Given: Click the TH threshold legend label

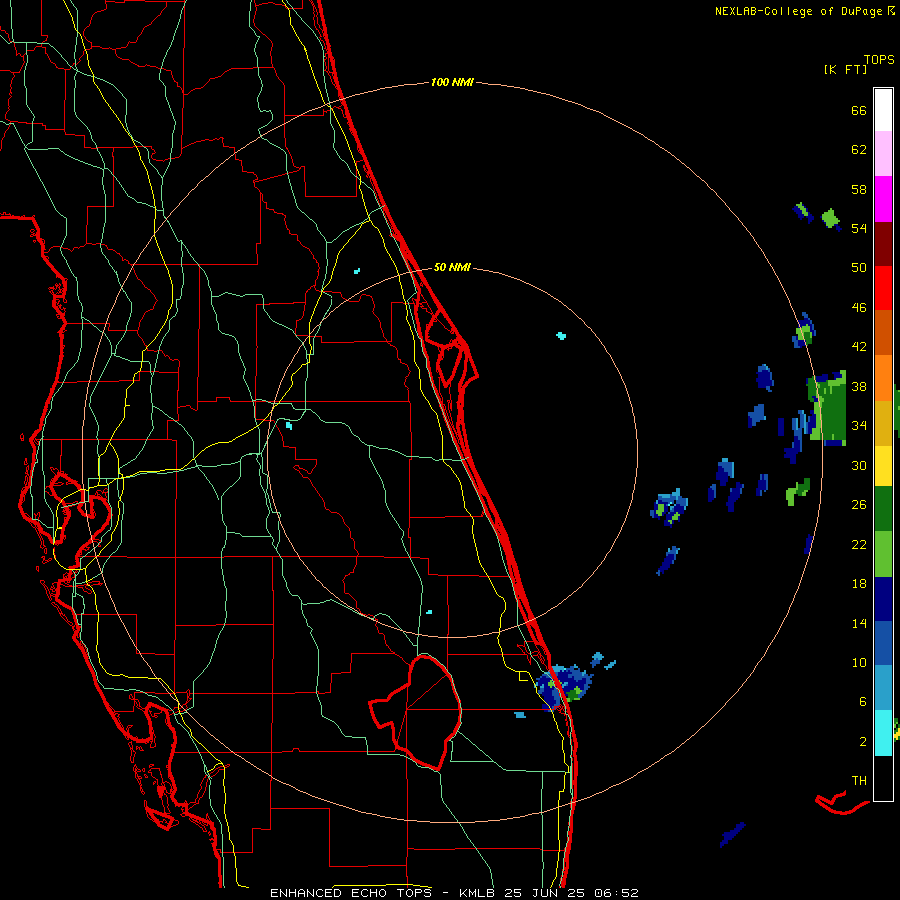Looking at the screenshot, I should point(859,780).
